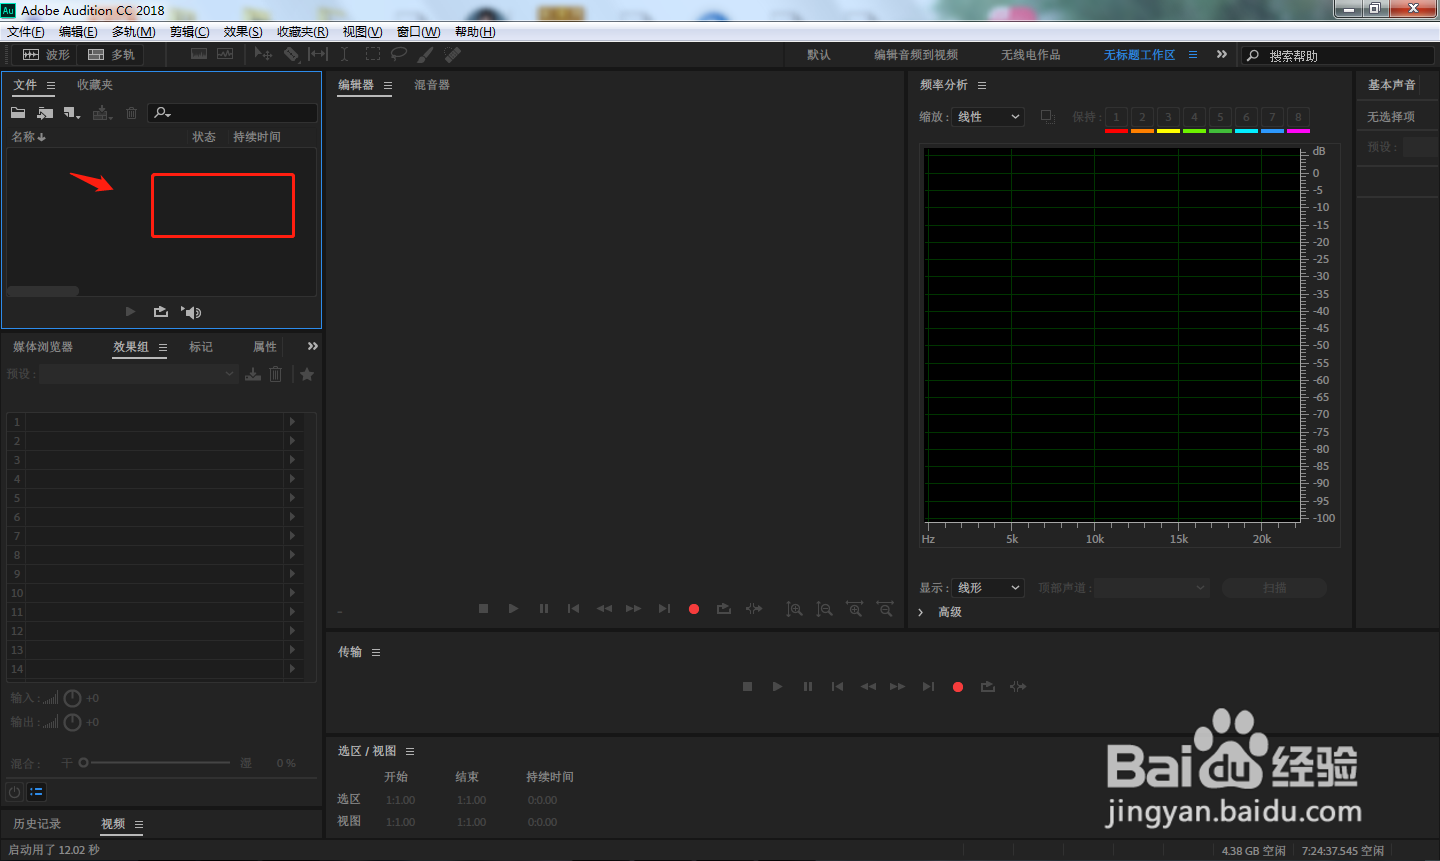
Task: Click Zoom Out Time icon in Editor
Action: [x=885, y=609]
